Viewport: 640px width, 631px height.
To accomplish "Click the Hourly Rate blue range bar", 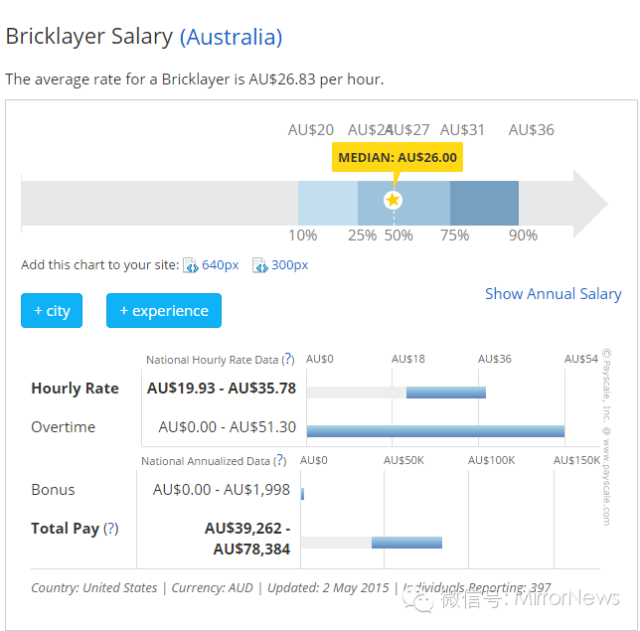I will click(x=446, y=393).
